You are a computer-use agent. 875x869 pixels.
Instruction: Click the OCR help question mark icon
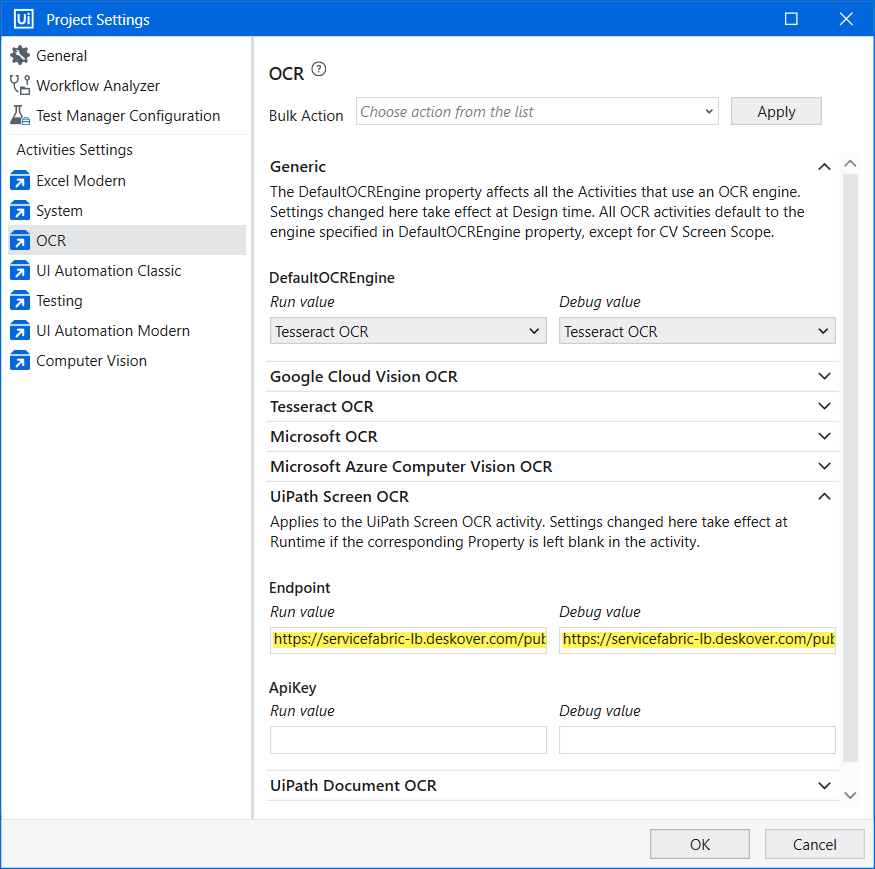319,69
